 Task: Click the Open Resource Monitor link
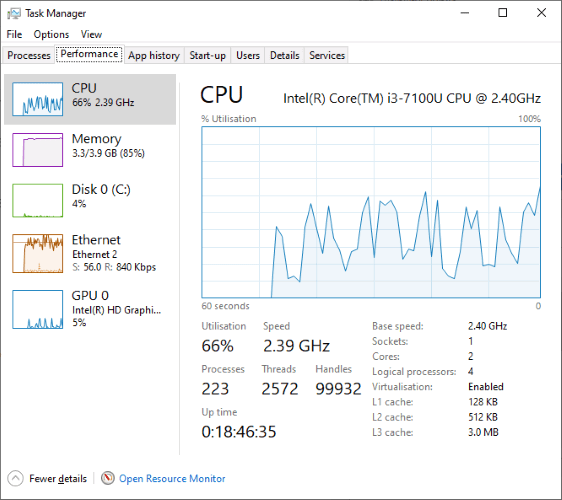click(172, 478)
